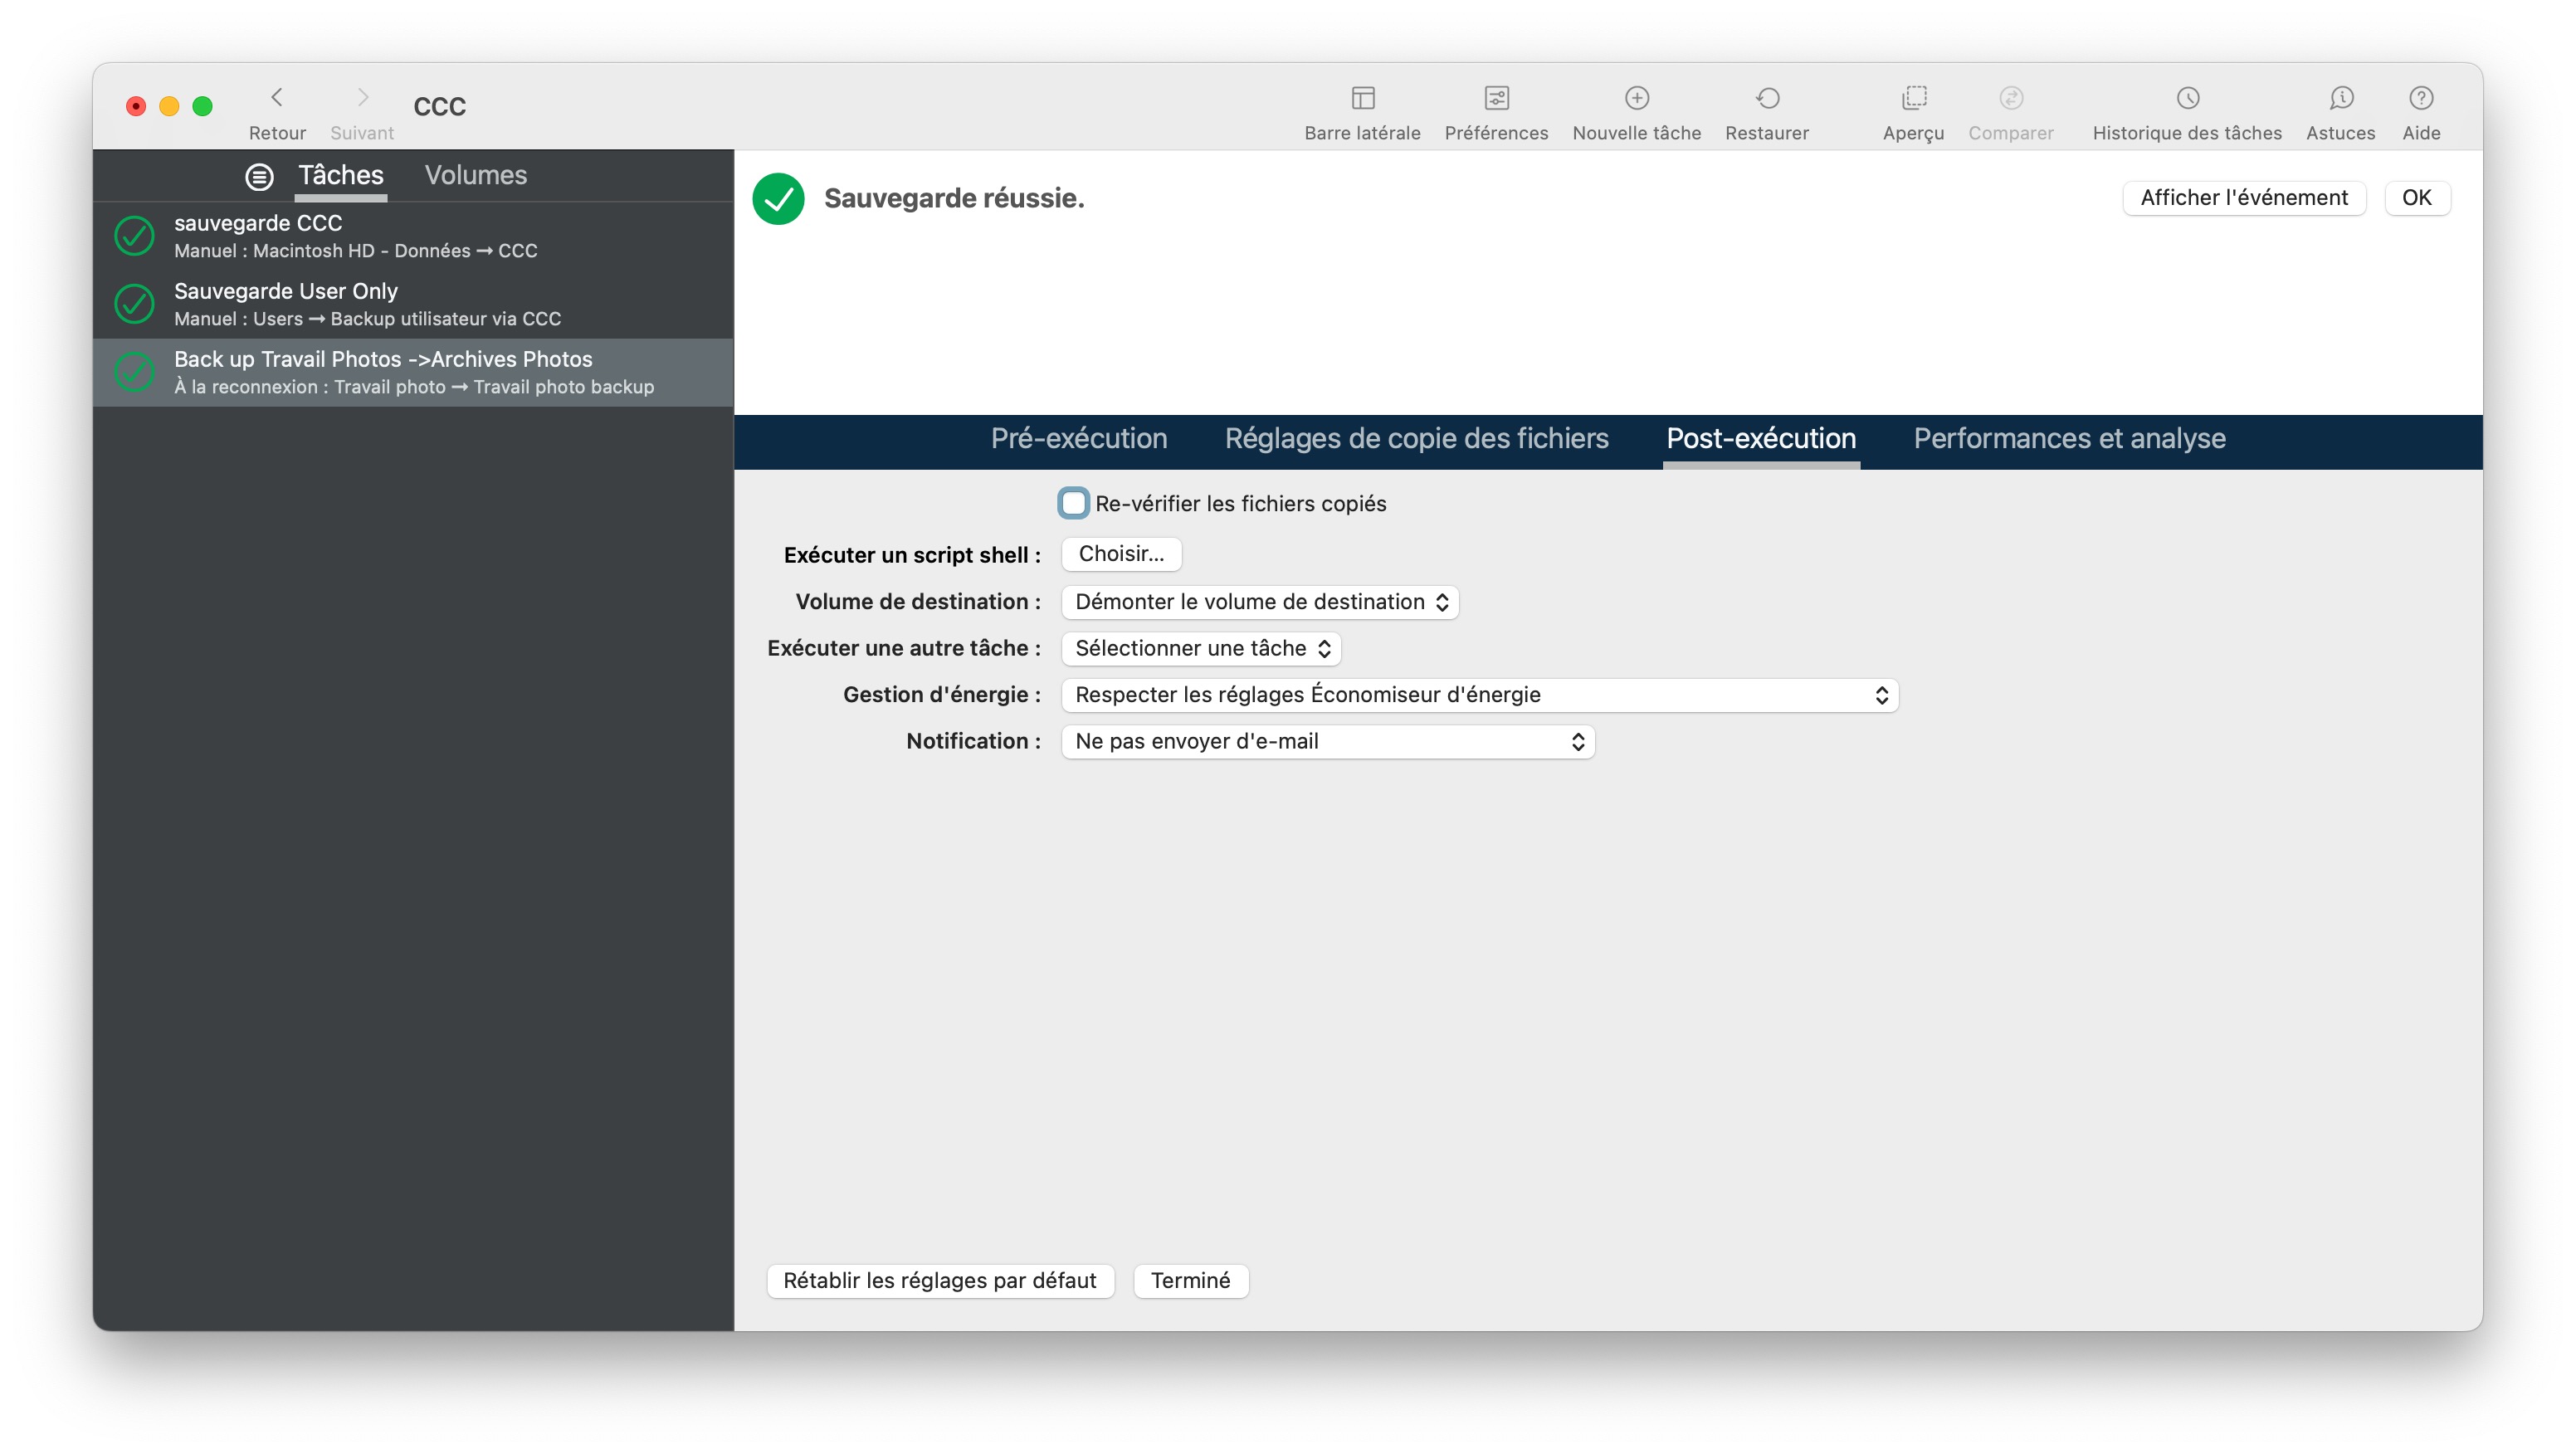Click Afficher l'événement button
2576x1454 pixels.
(x=2243, y=198)
